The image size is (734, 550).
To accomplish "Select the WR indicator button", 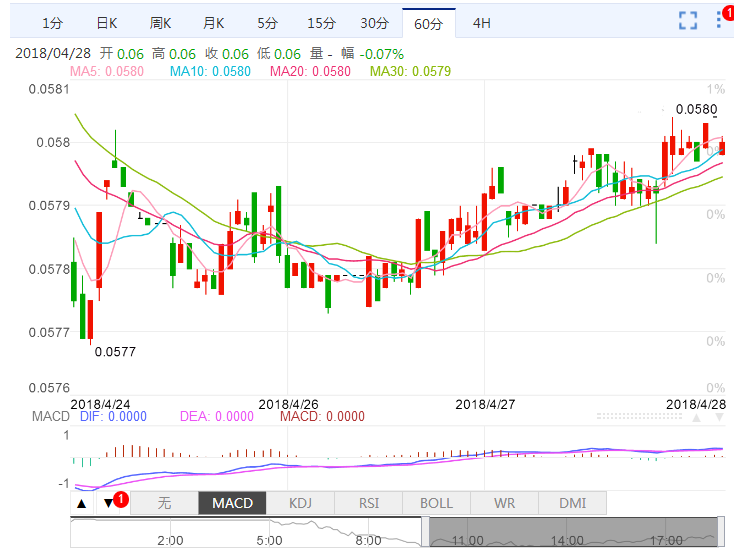I will coord(504,503).
